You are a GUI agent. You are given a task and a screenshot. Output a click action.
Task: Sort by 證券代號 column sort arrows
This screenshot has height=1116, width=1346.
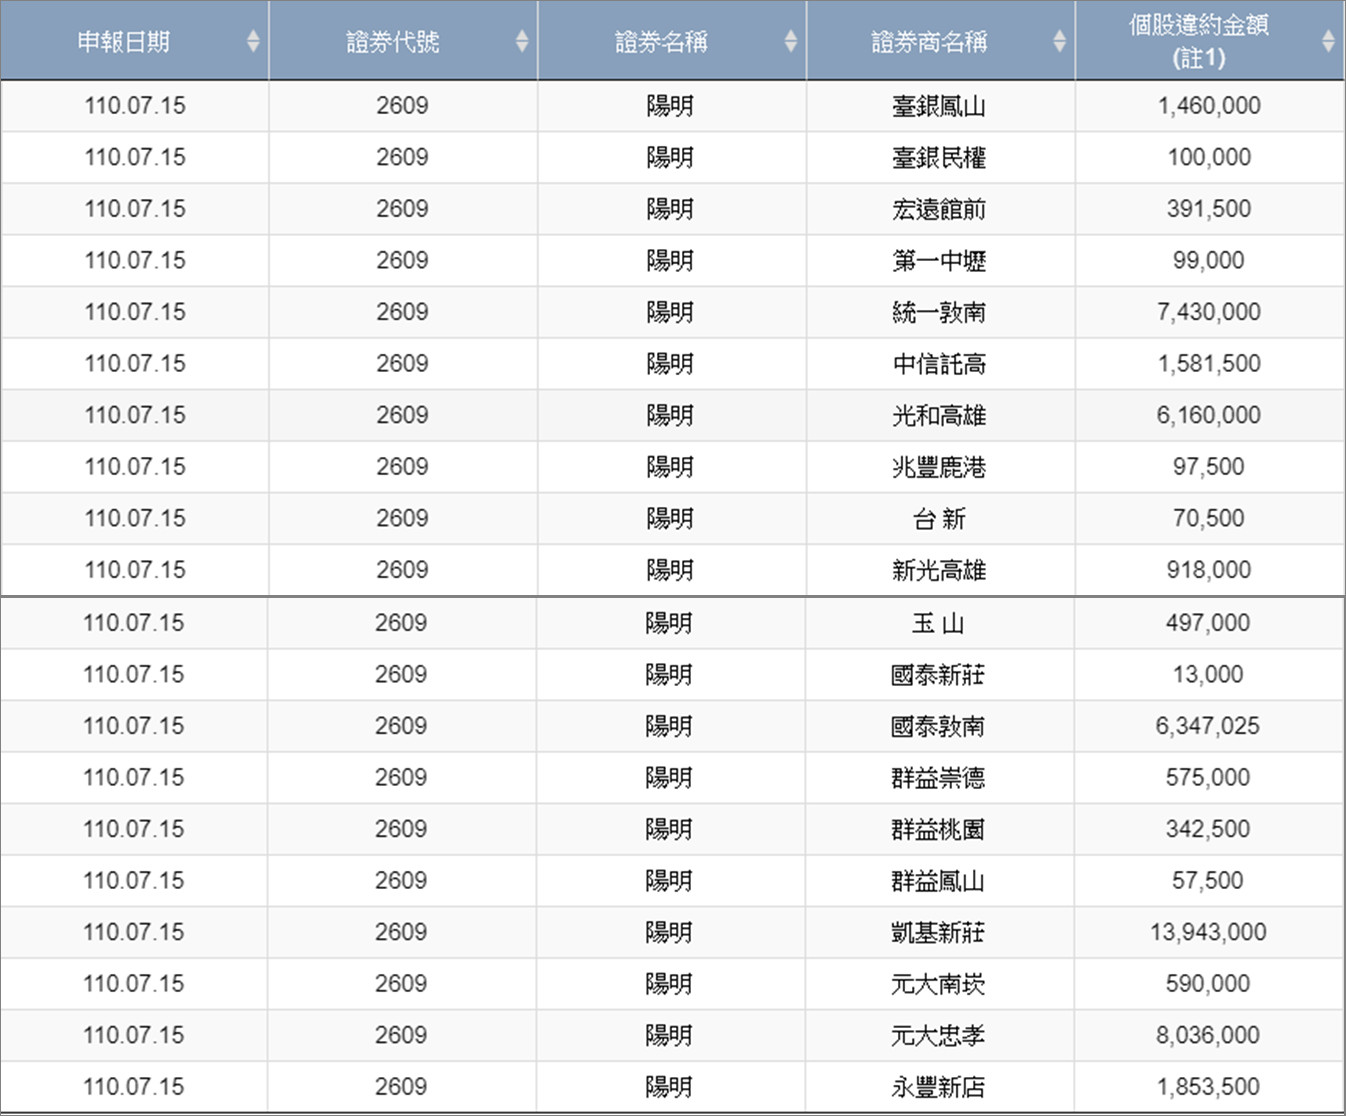pyautogui.click(x=522, y=41)
